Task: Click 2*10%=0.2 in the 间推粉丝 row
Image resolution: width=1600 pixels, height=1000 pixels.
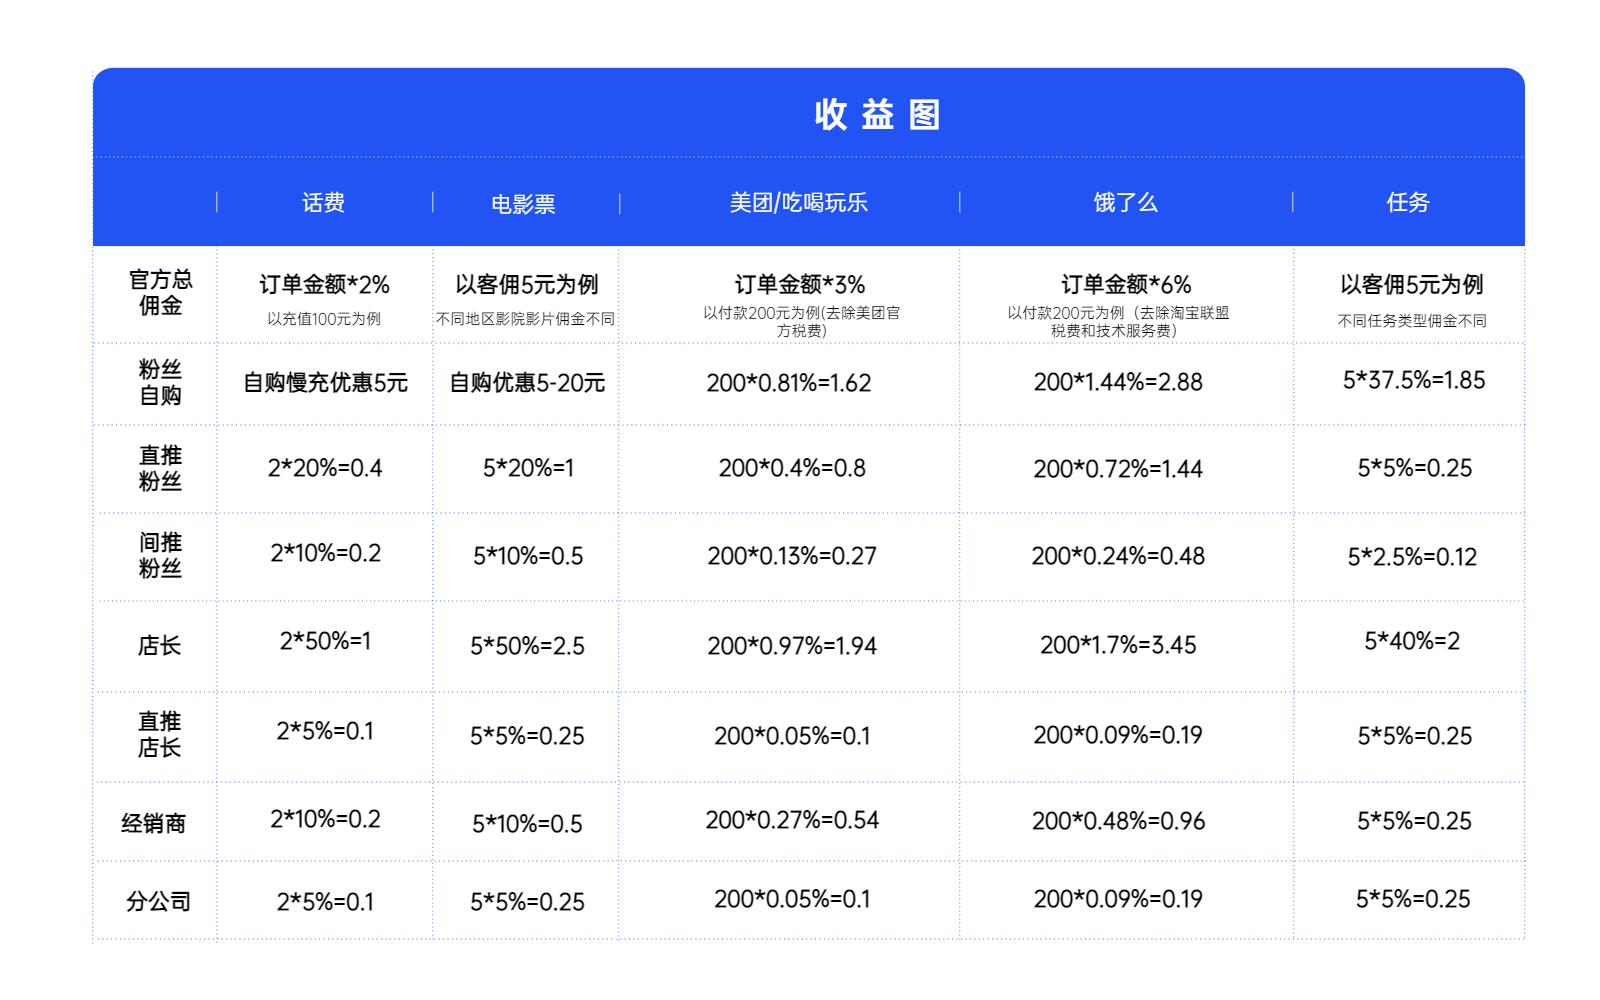Action: click(326, 553)
